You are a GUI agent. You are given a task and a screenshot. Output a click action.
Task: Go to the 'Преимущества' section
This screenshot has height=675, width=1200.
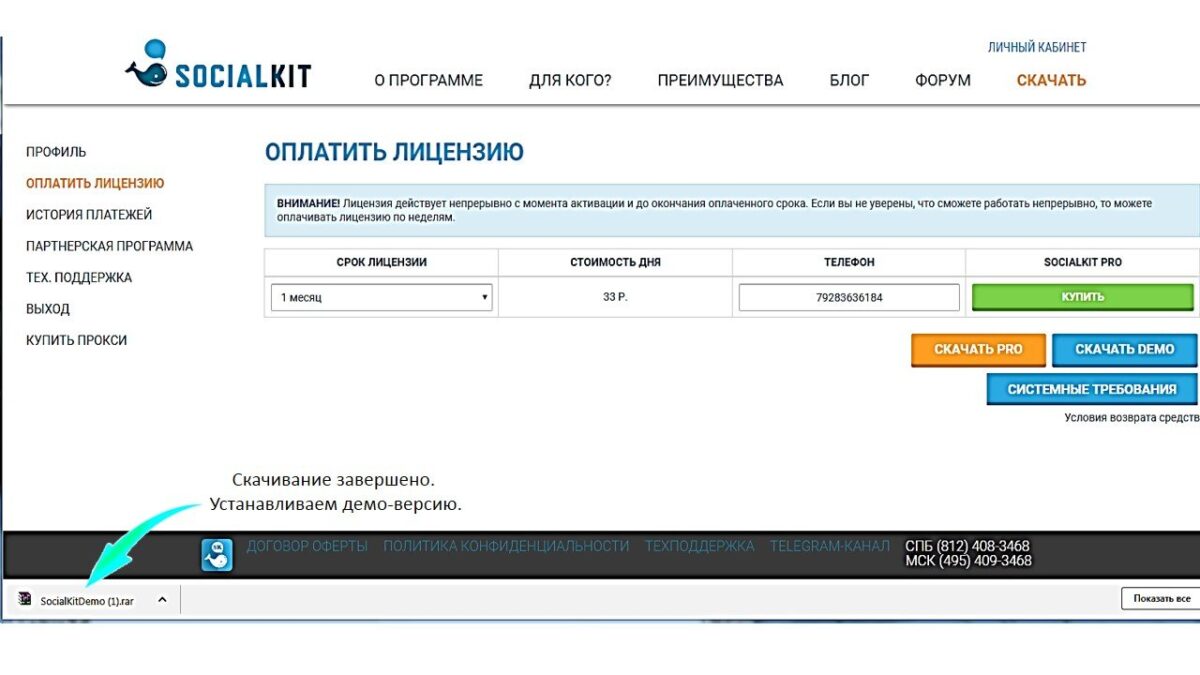pos(720,80)
